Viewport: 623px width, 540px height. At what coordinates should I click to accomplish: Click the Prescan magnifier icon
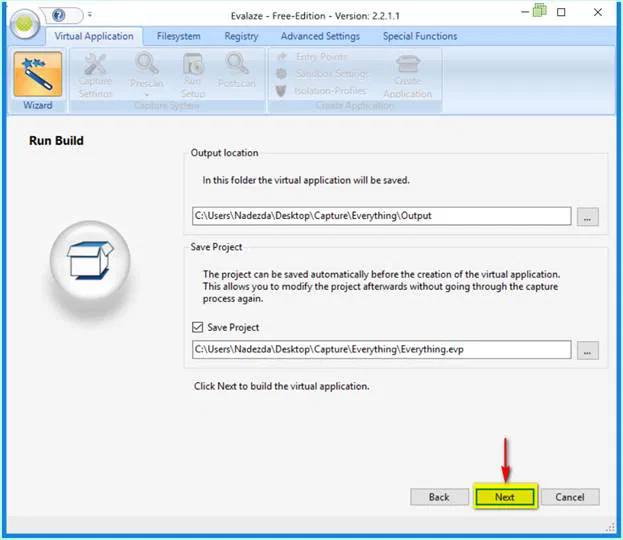[x=147, y=64]
